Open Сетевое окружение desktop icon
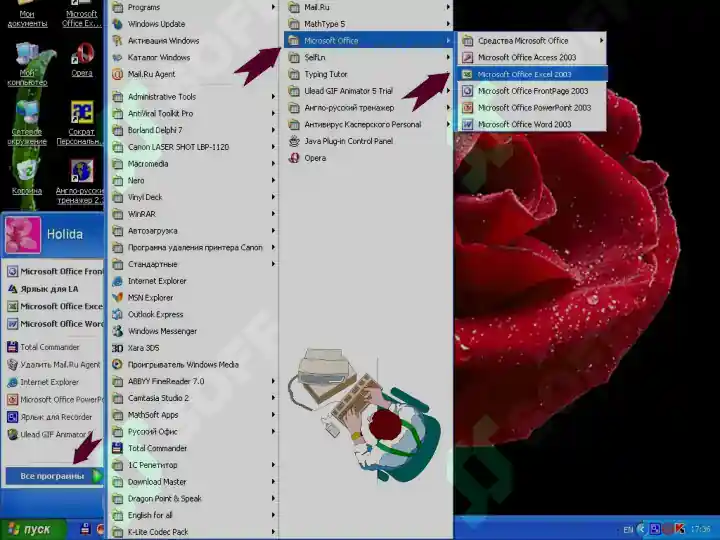This screenshot has width=720, height=540. tap(27, 123)
